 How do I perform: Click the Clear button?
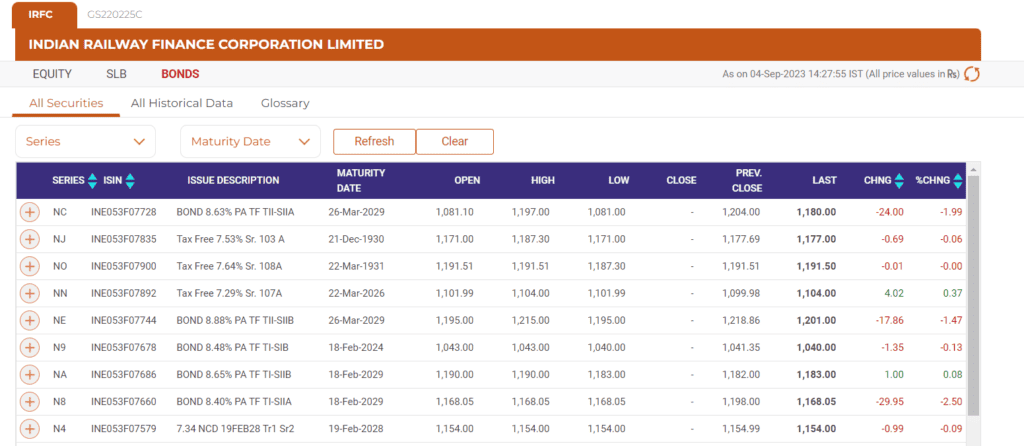point(455,142)
